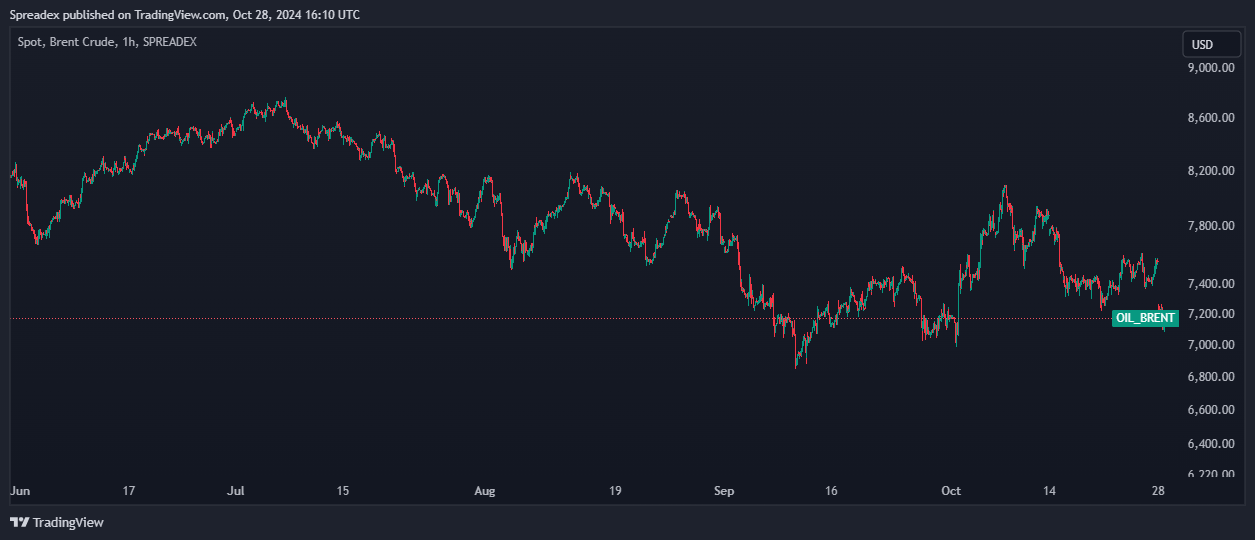Click the 8,200.00 price axis label

tap(1210, 171)
